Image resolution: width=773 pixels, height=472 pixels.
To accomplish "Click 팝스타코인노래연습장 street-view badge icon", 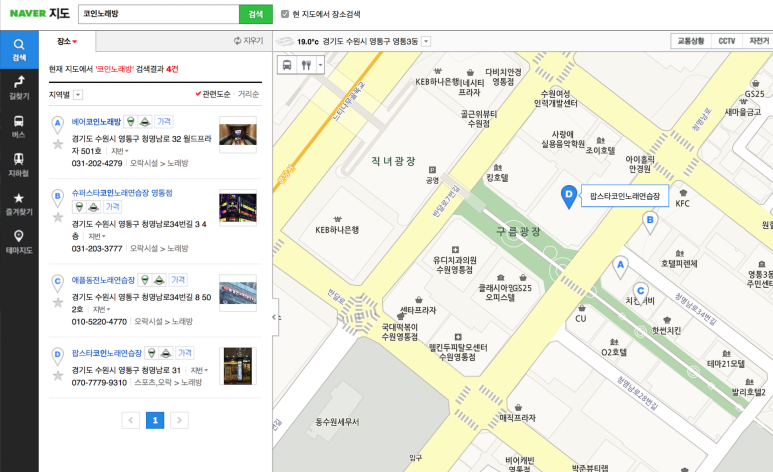I will [166, 353].
